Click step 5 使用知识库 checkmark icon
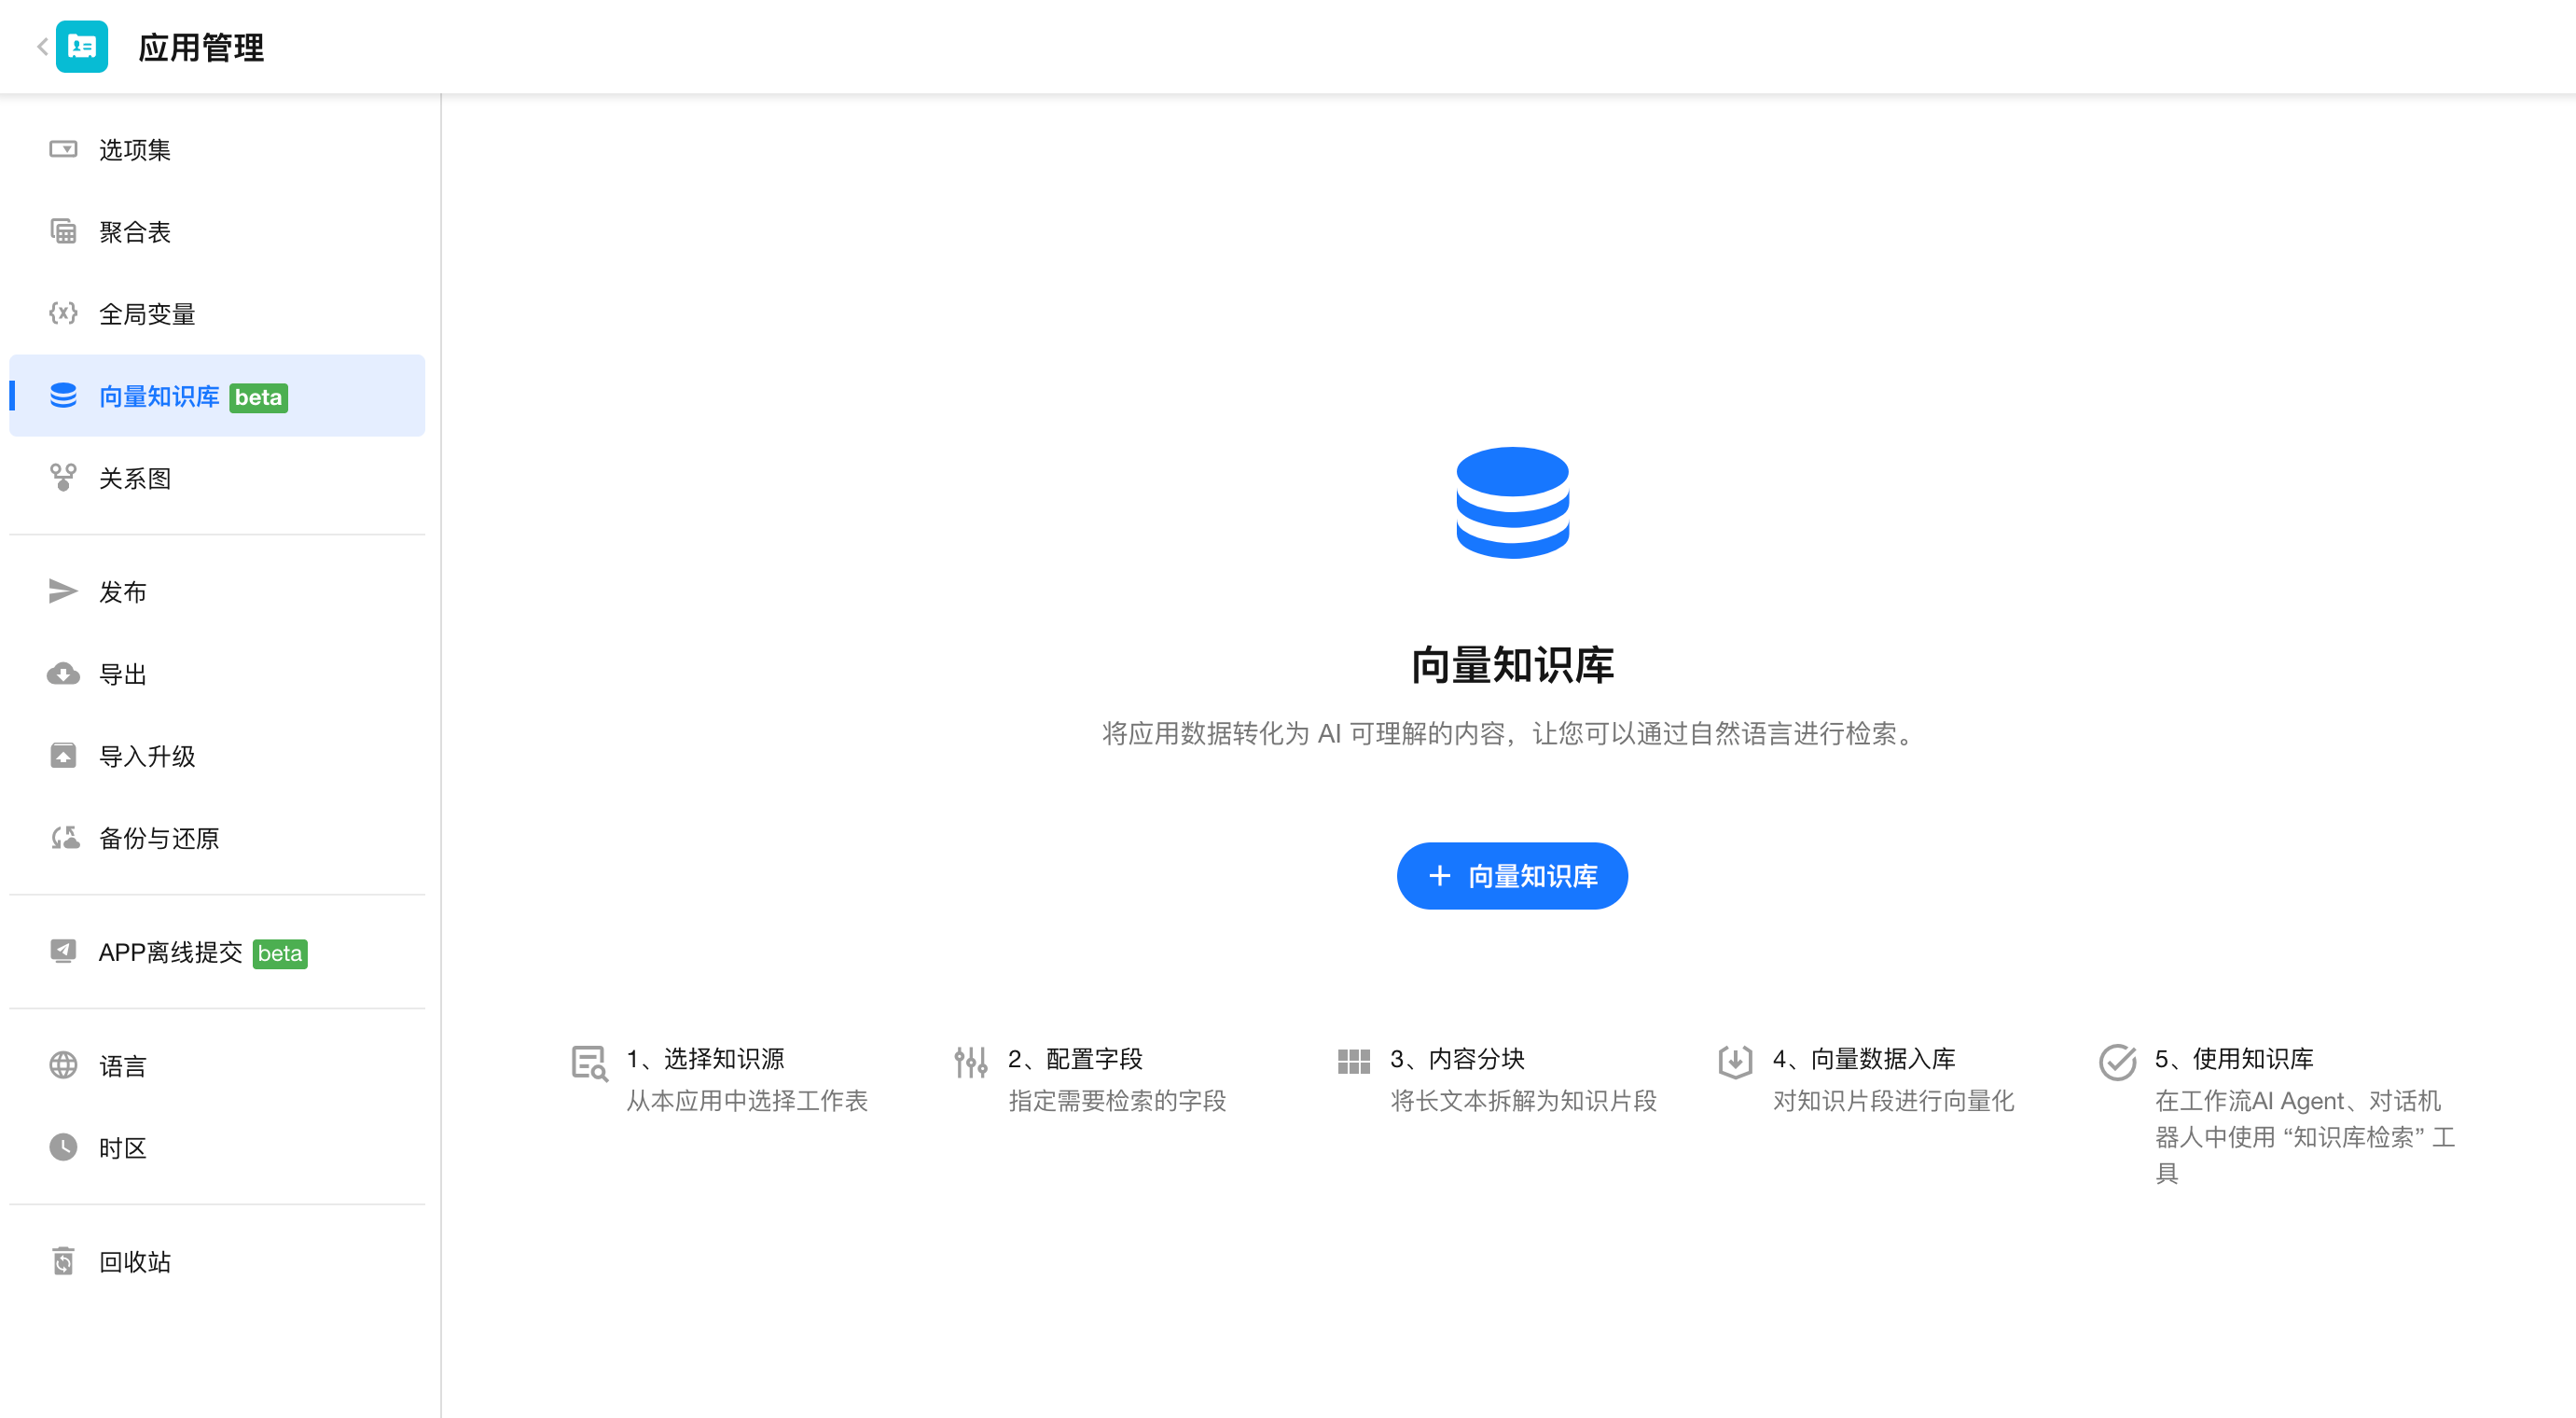This screenshot has height=1418, width=2576. coord(2117,1062)
